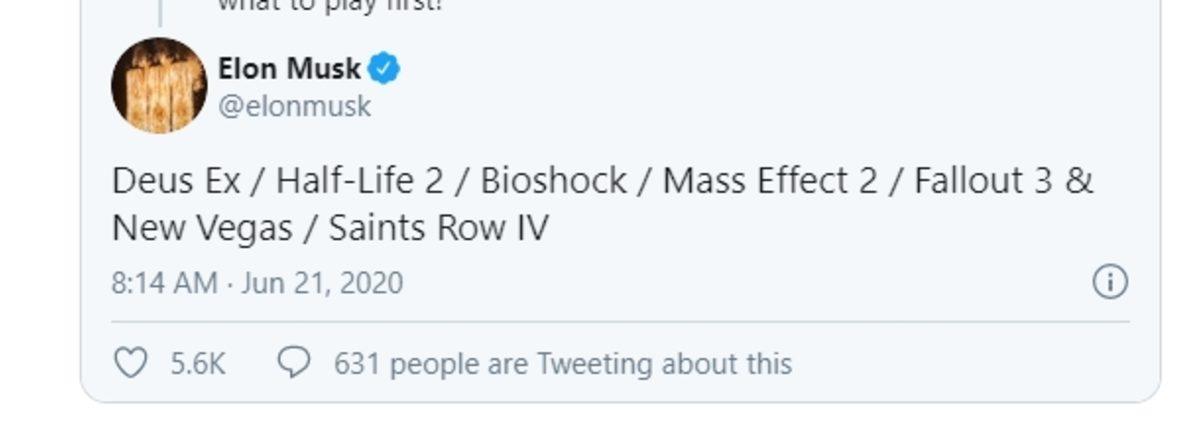1200x429 pixels.
Task: Click "New Vegas" in the tweet text
Action: point(200,228)
